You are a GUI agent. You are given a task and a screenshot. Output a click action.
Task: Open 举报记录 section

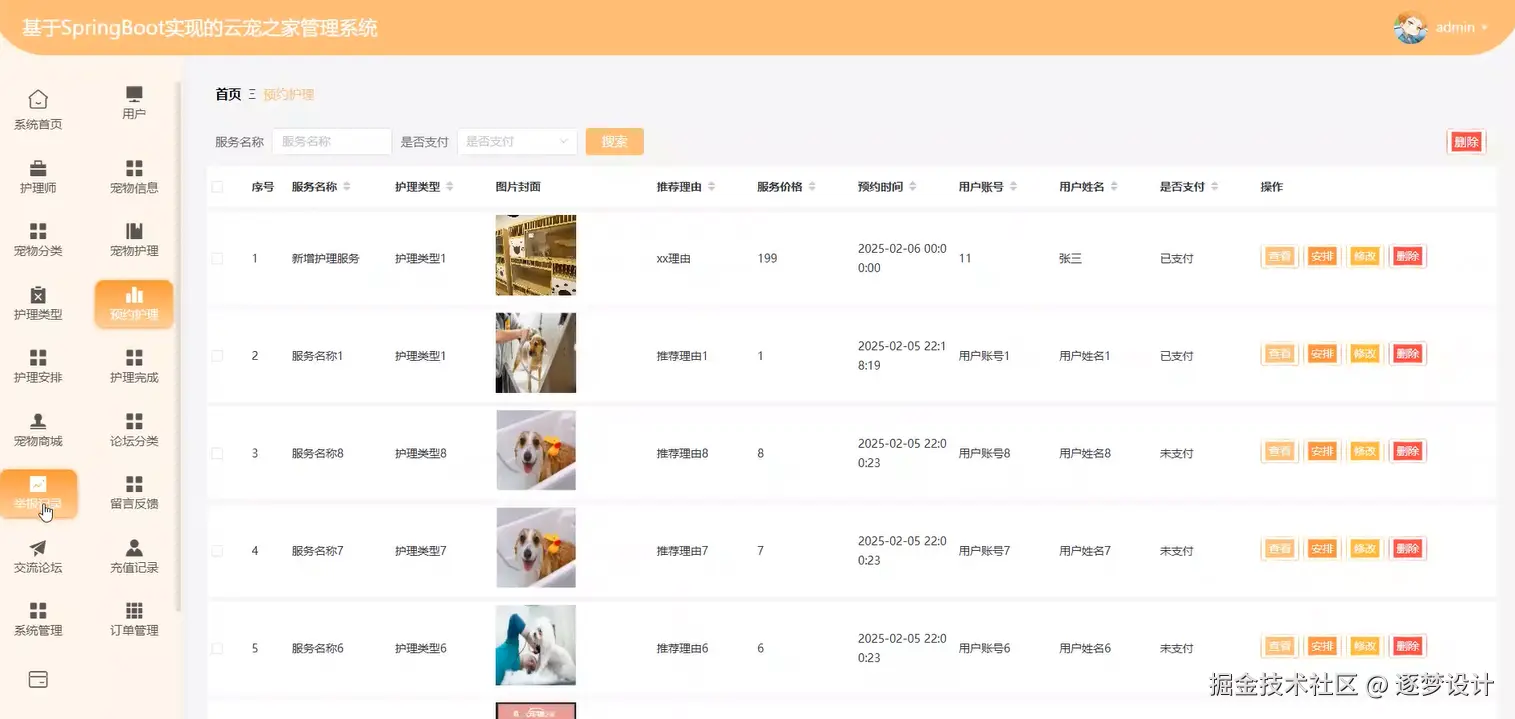pos(38,493)
